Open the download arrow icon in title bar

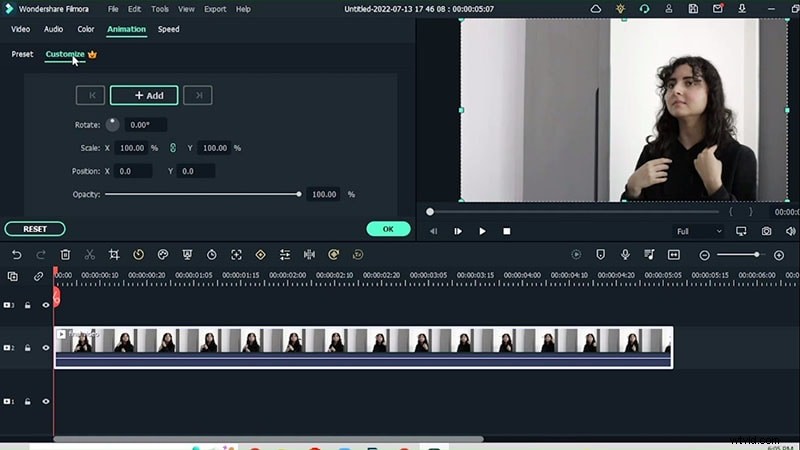[742, 9]
